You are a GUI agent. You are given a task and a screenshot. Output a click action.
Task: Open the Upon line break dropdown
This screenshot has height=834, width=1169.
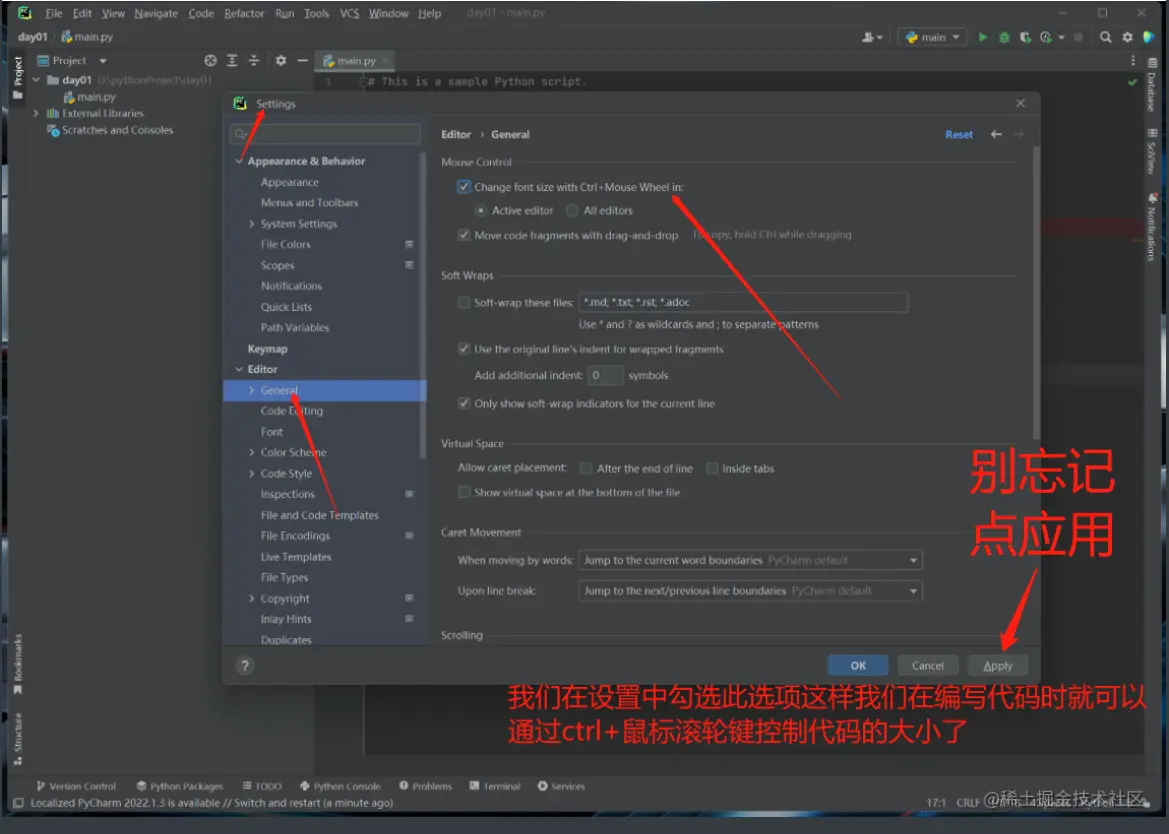pyautogui.click(x=750, y=590)
